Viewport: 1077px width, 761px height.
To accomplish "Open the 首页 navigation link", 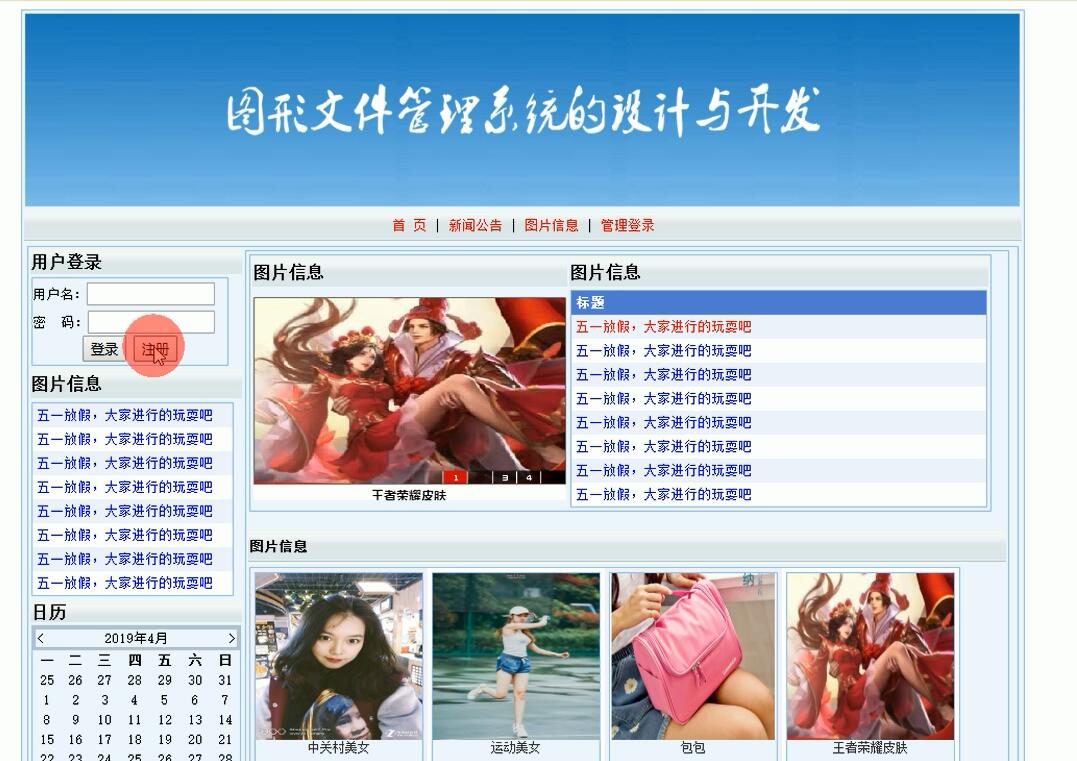I will coord(409,225).
